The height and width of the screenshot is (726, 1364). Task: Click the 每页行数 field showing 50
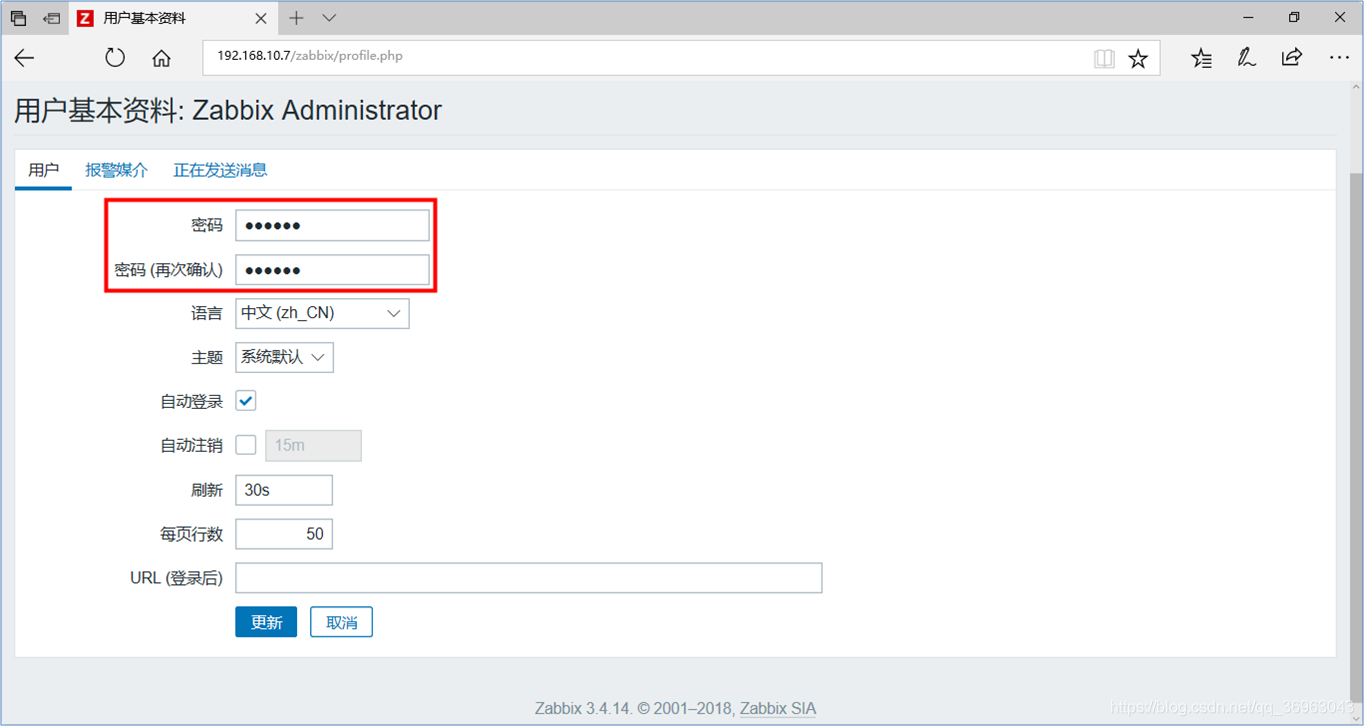tap(284, 534)
